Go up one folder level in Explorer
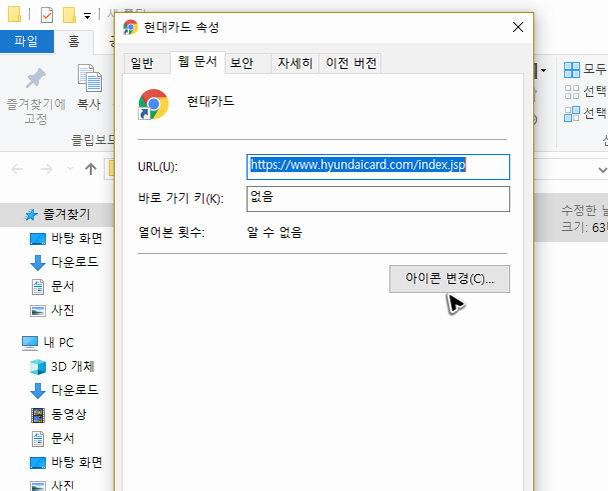The image size is (608, 491). tap(91, 169)
